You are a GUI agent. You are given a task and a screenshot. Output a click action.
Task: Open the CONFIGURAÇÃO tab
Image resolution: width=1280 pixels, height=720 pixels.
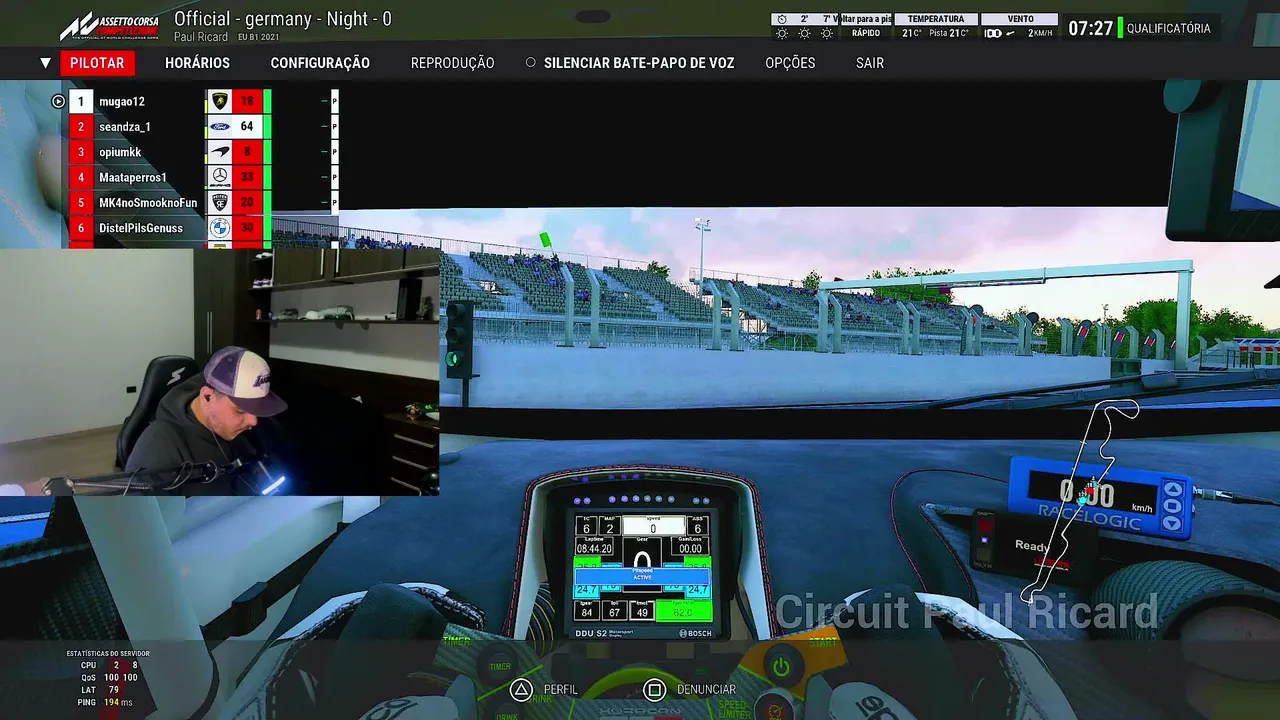[320, 63]
